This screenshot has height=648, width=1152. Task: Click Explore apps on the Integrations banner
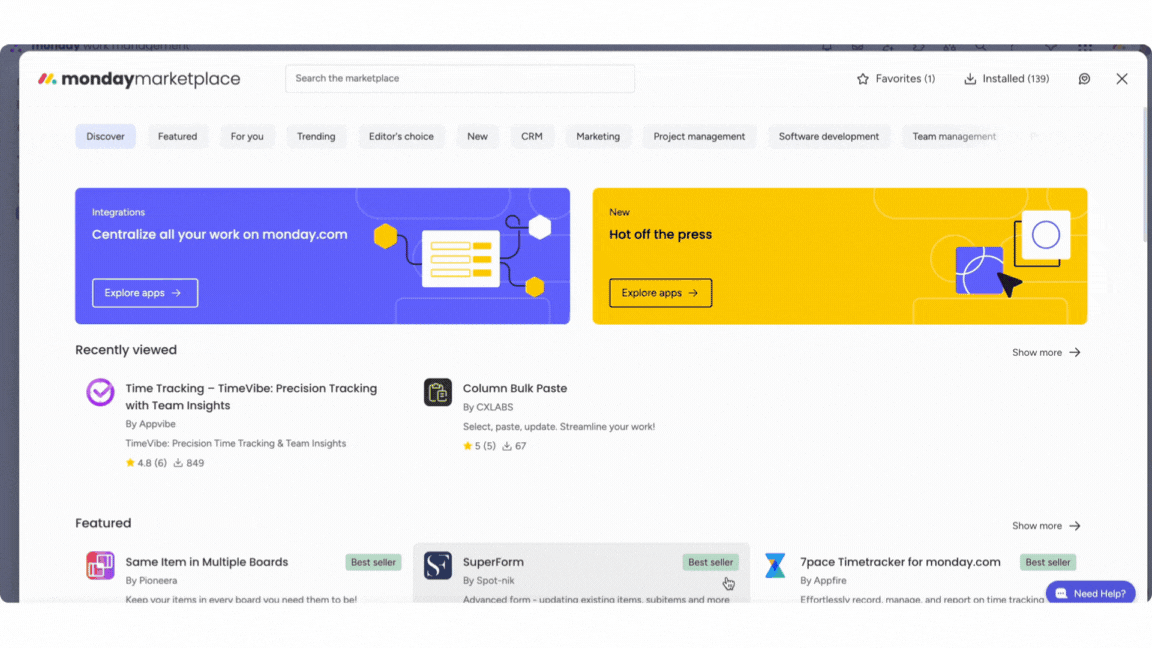(145, 293)
